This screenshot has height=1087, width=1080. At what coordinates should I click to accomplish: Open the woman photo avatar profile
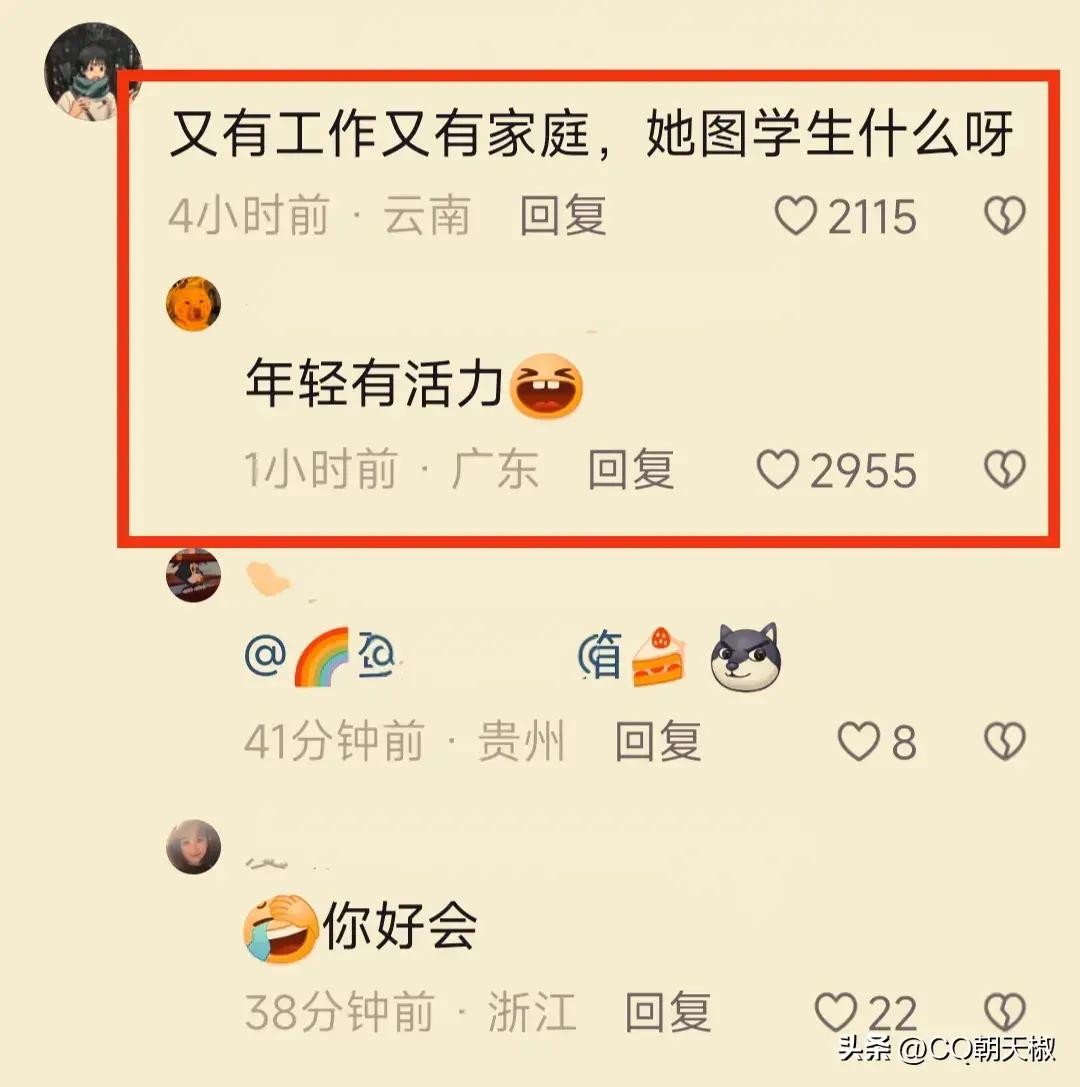pos(193,846)
